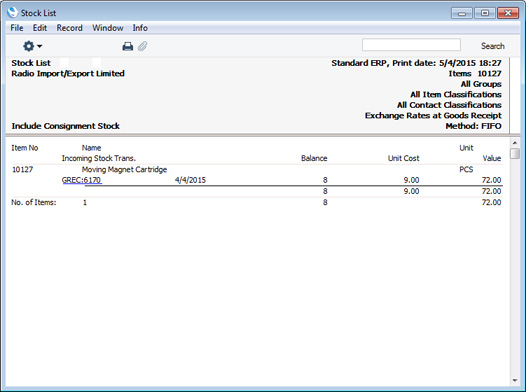This screenshot has height=392, width=526.
Task: Click the scrollbar up arrow
Action: (515, 143)
